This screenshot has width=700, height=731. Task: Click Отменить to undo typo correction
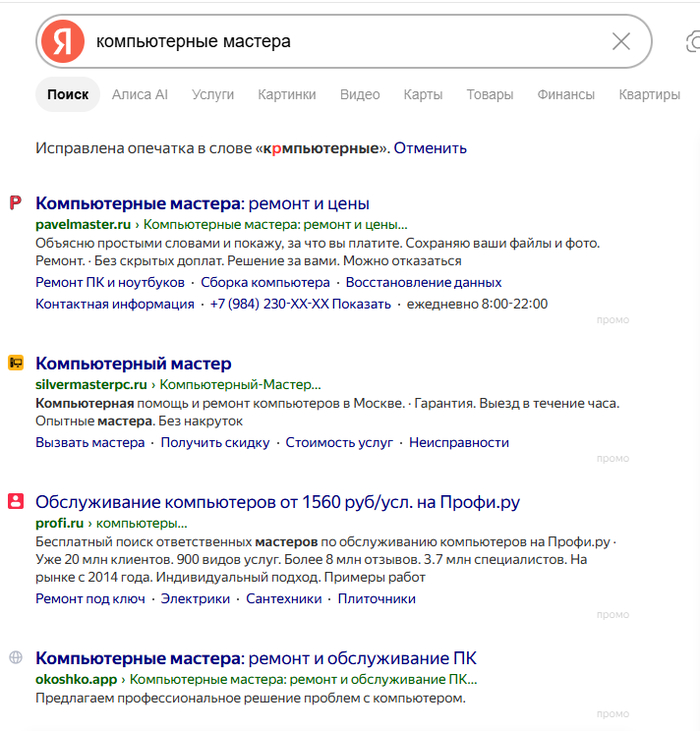(x=430, y=148)
